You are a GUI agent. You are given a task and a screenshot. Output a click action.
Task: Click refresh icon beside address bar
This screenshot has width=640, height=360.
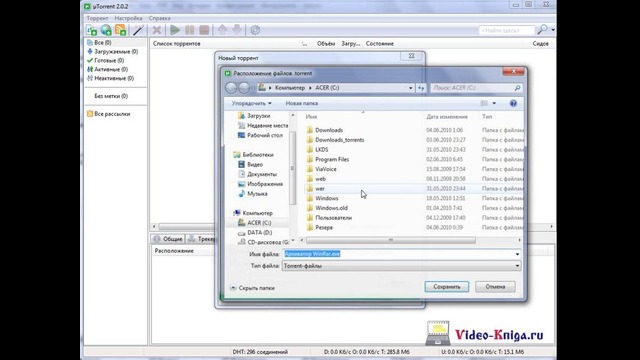click(421, 88)
